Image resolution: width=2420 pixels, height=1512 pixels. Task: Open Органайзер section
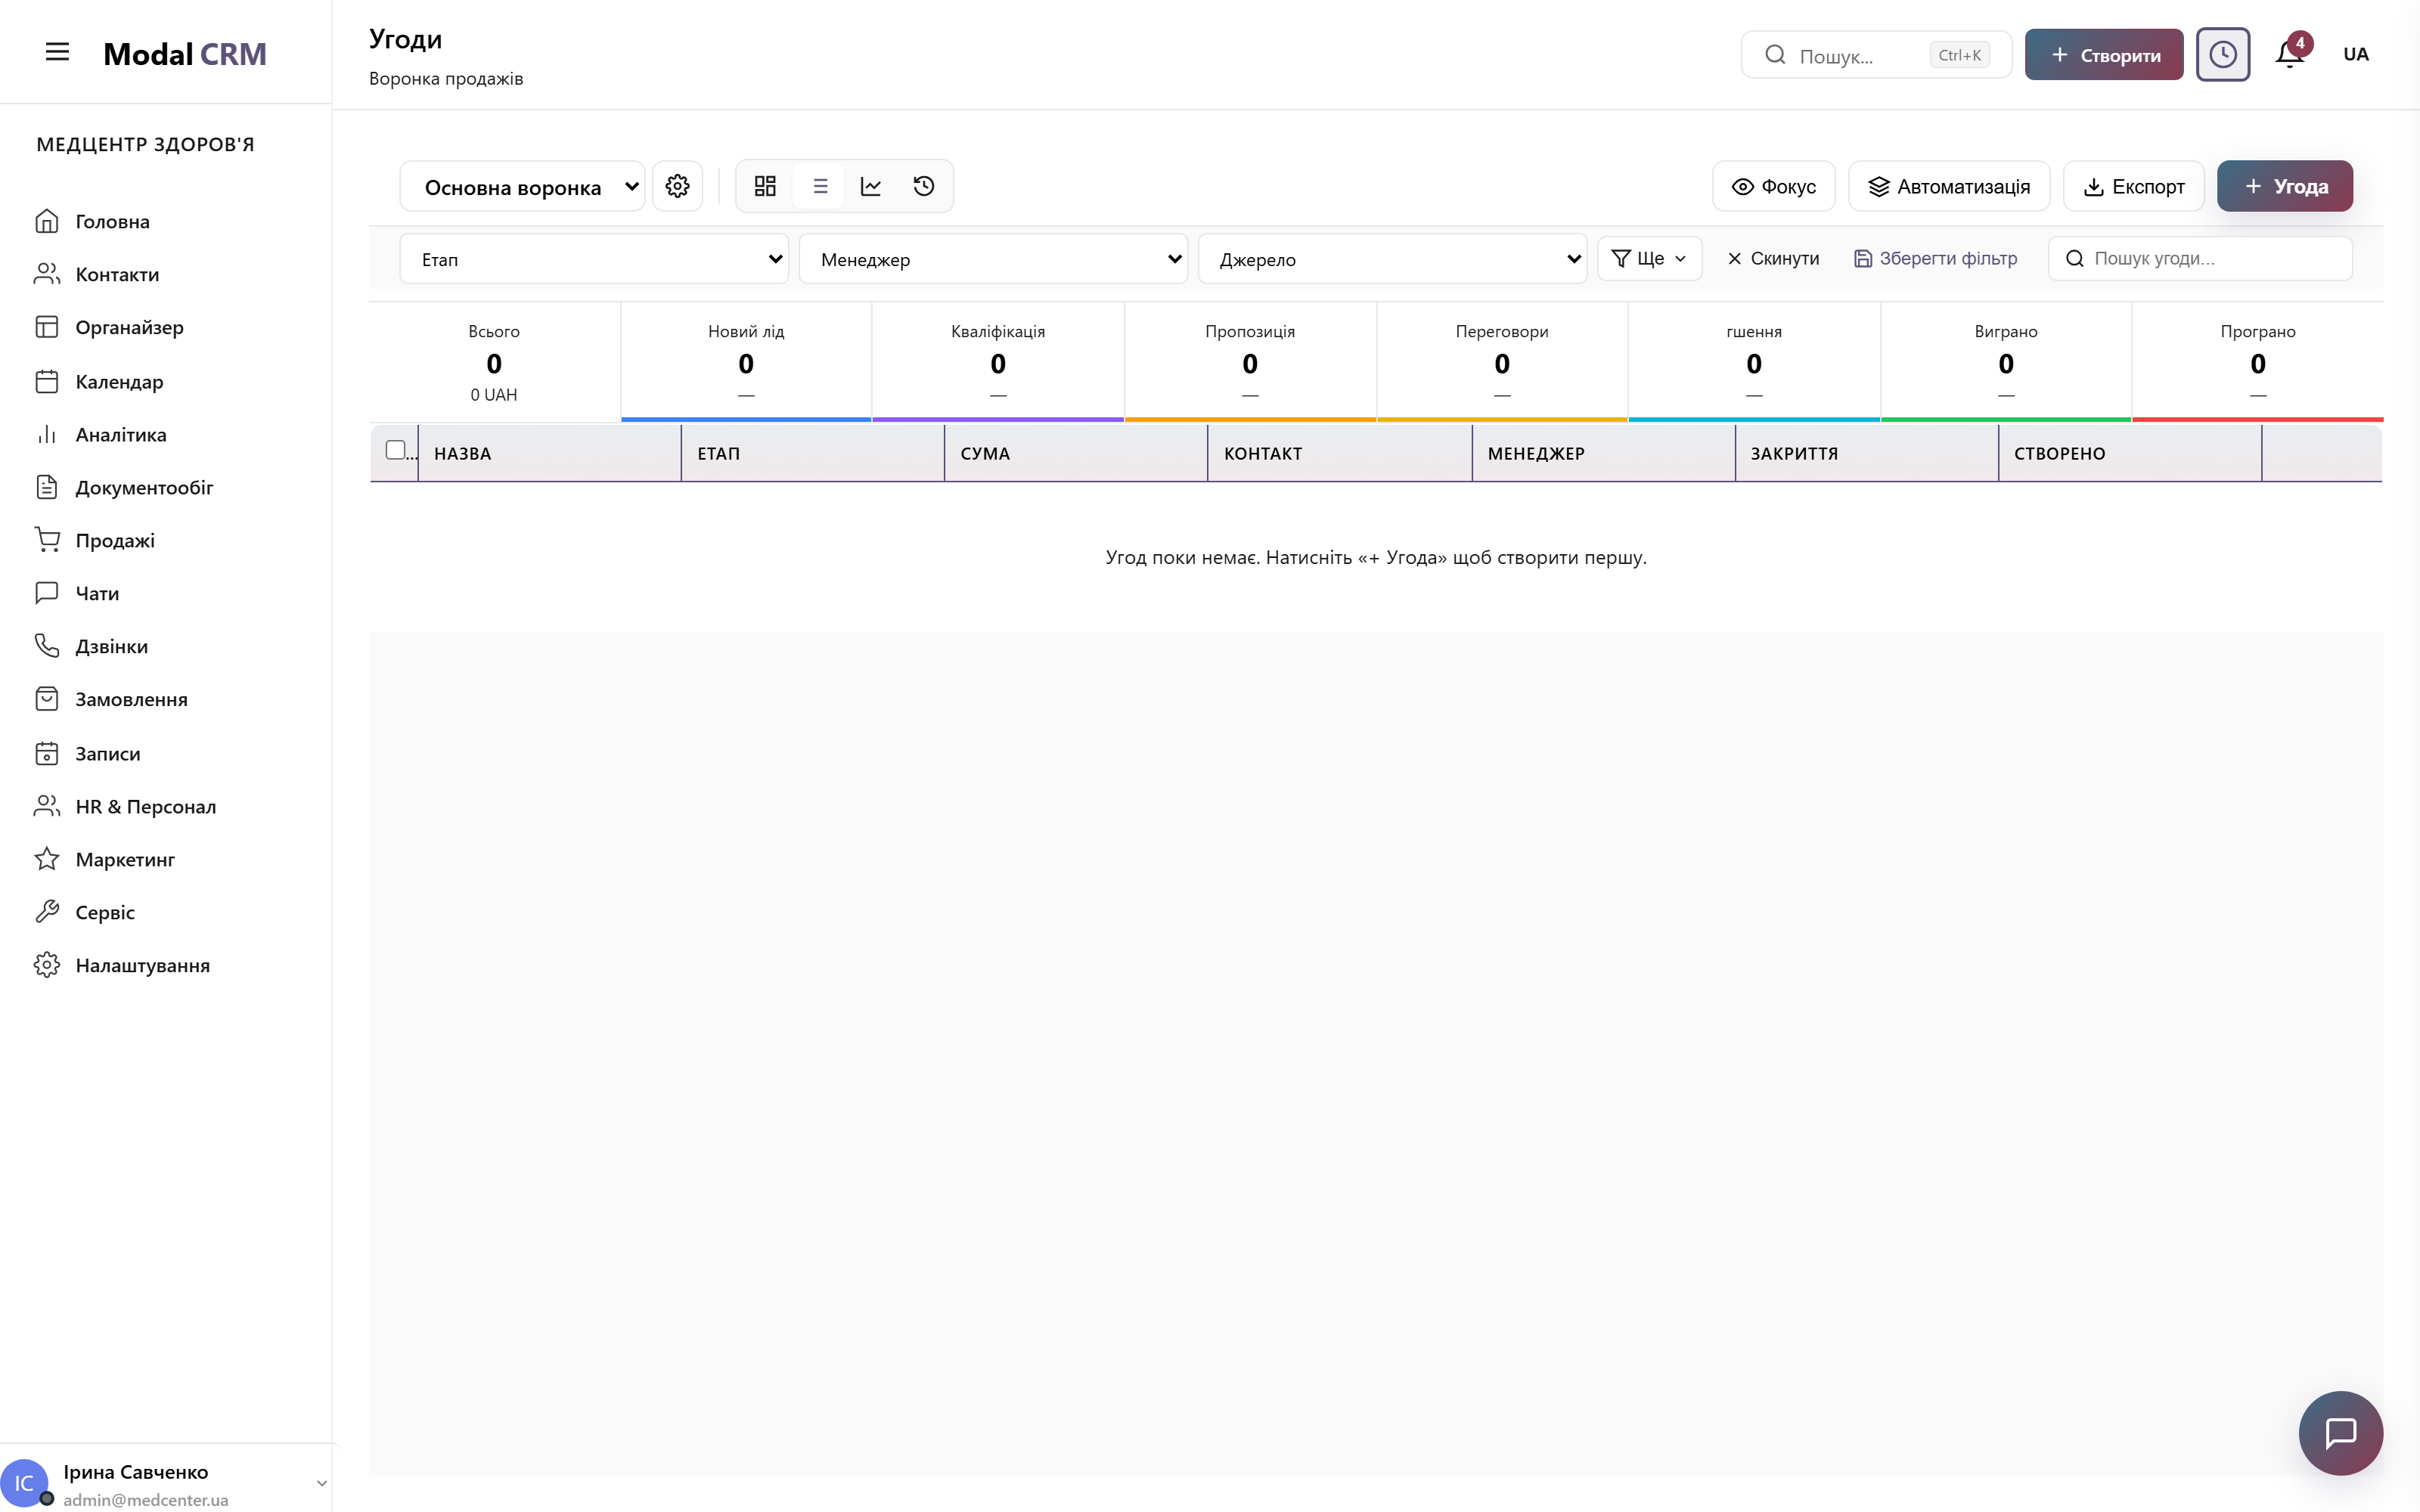click(x=166, y=327)
